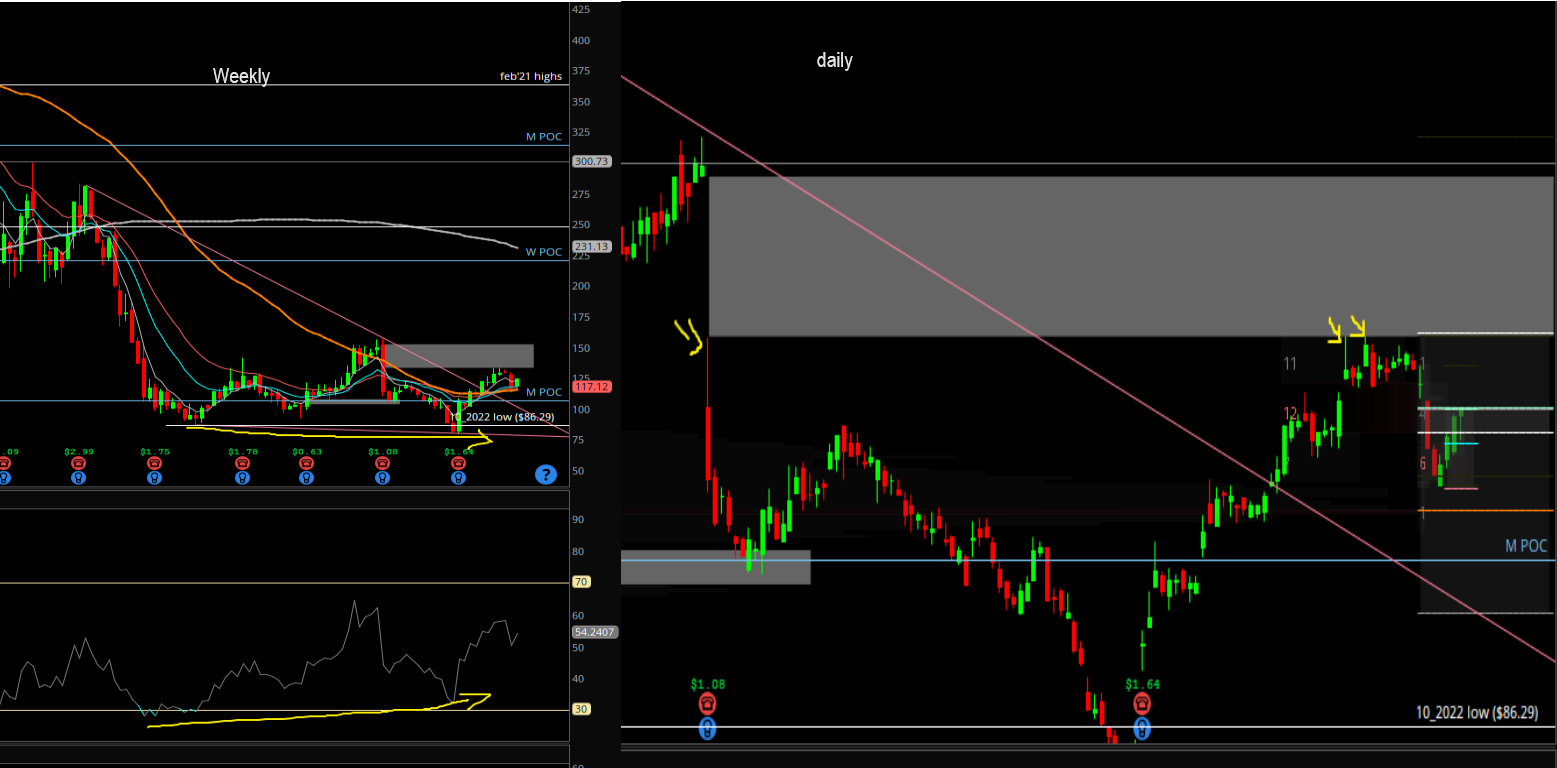Click the "daily" chart title text

tap(834, 60)
